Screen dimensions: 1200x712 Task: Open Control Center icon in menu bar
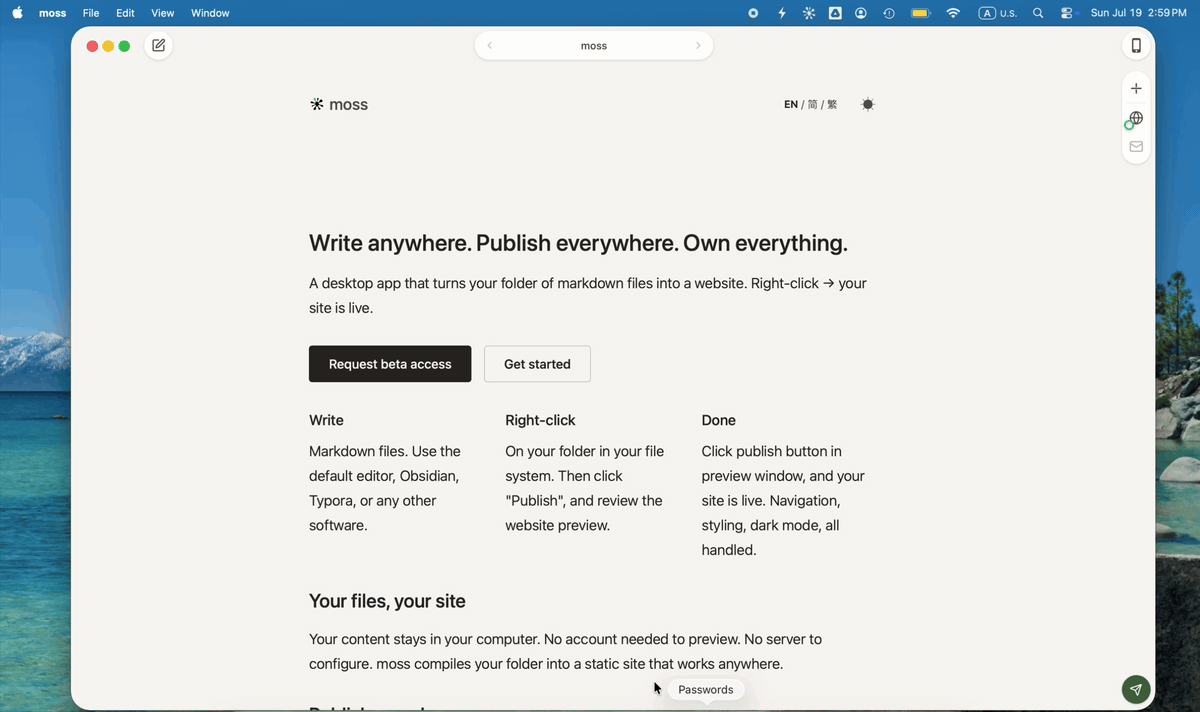1067,13
